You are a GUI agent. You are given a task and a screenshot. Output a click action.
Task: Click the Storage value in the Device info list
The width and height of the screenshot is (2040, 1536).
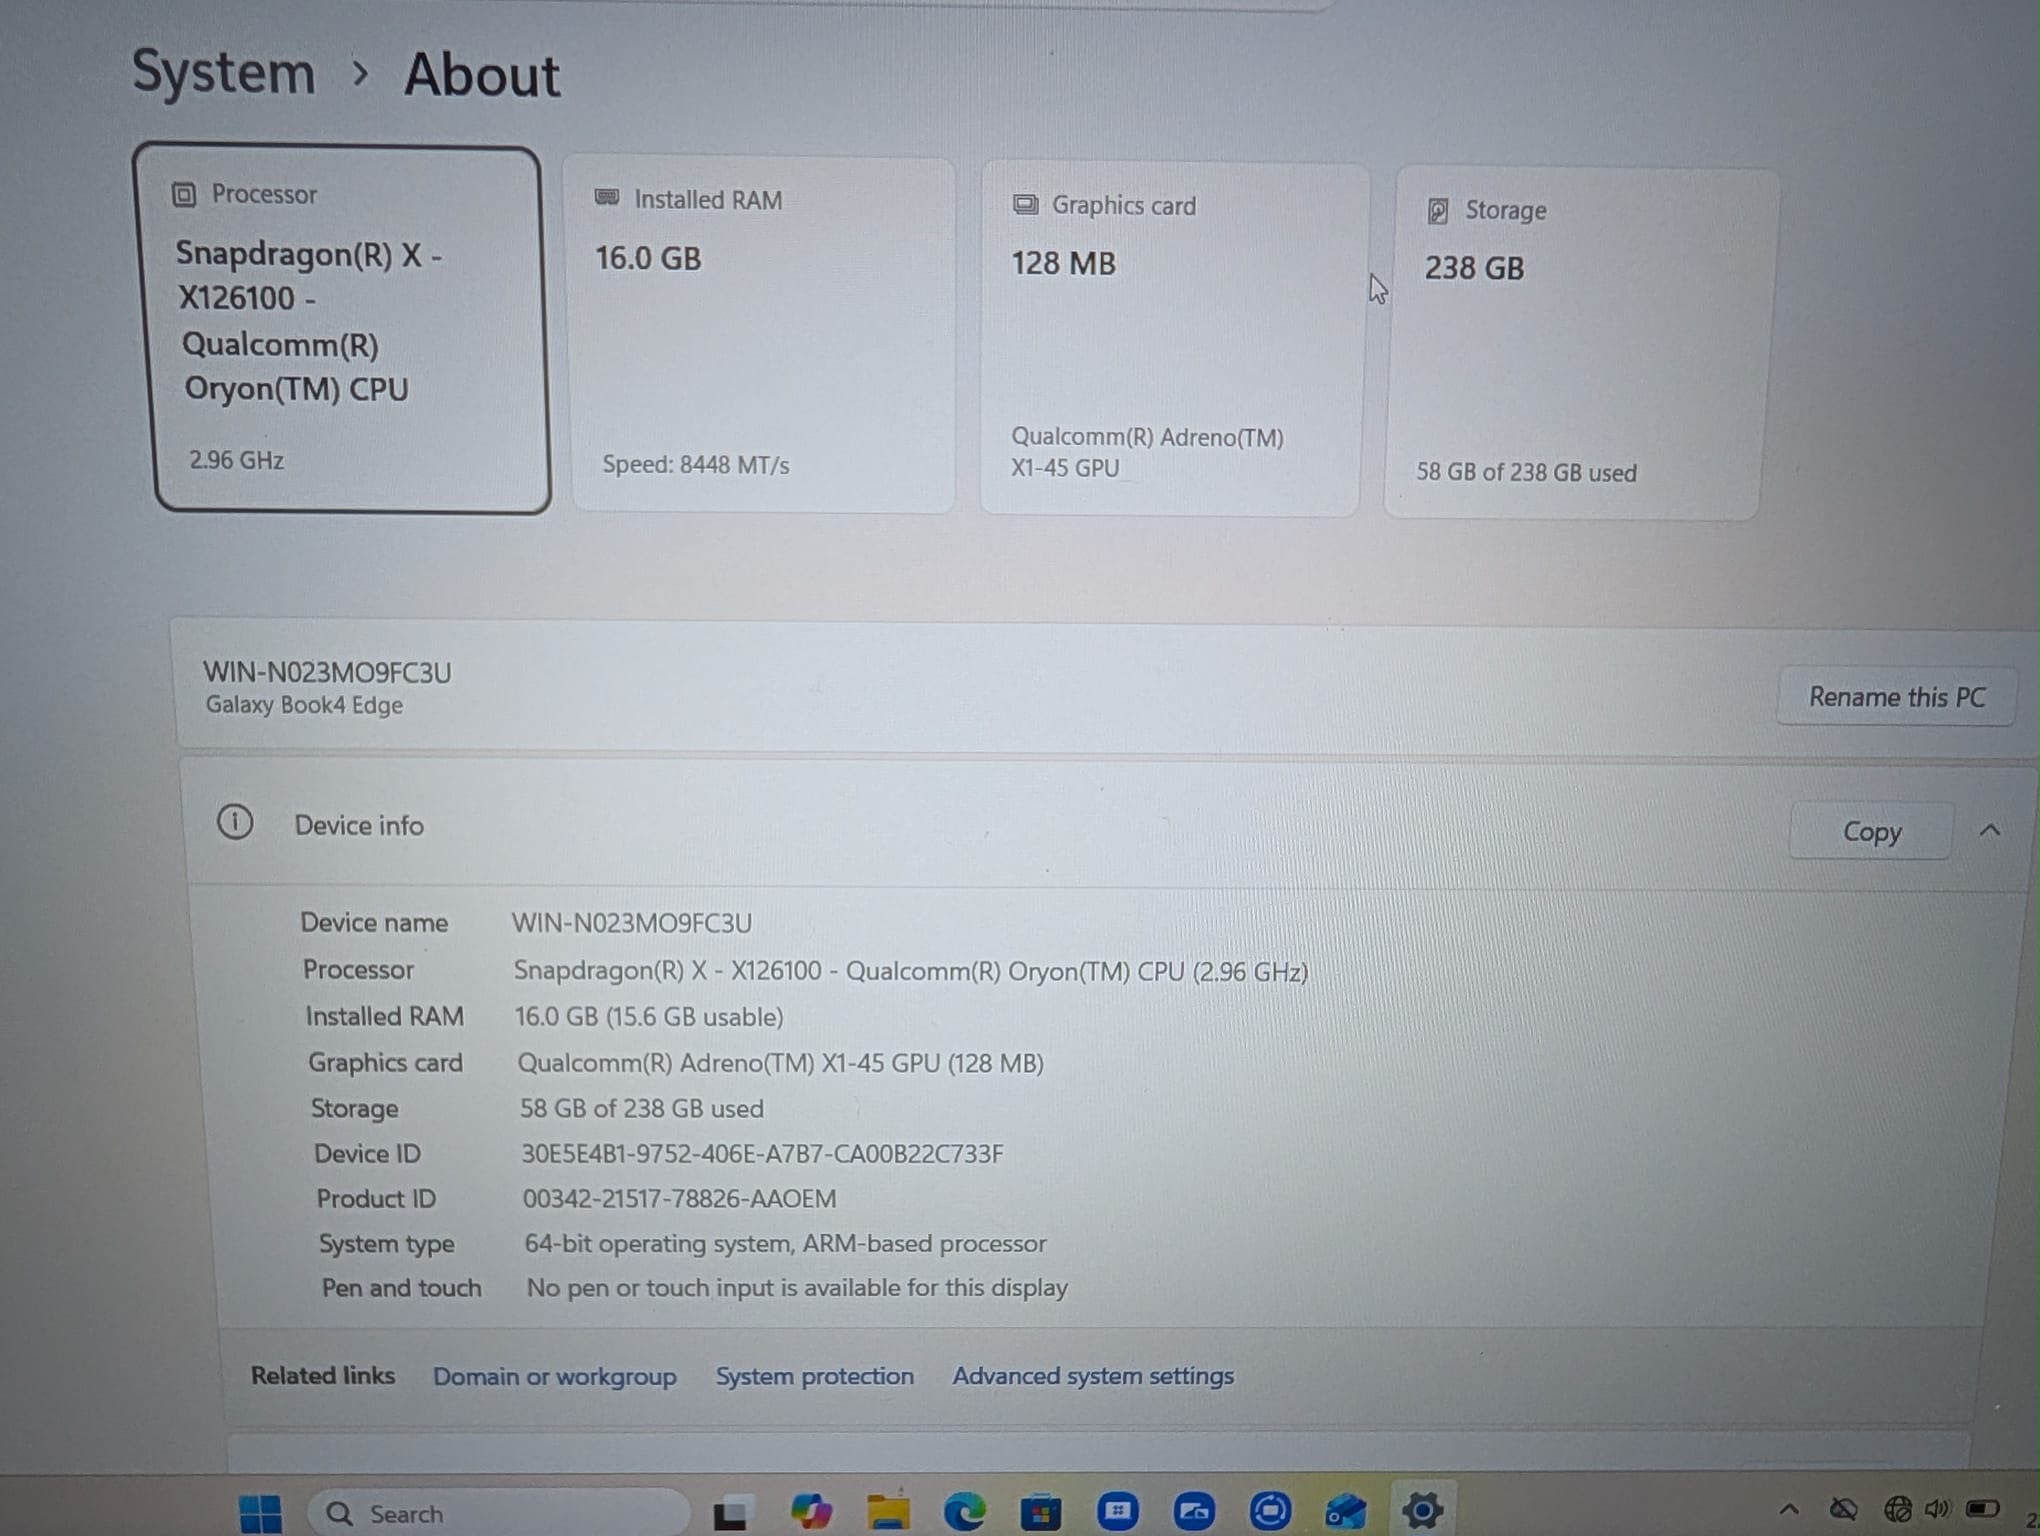pos(642,1109)
